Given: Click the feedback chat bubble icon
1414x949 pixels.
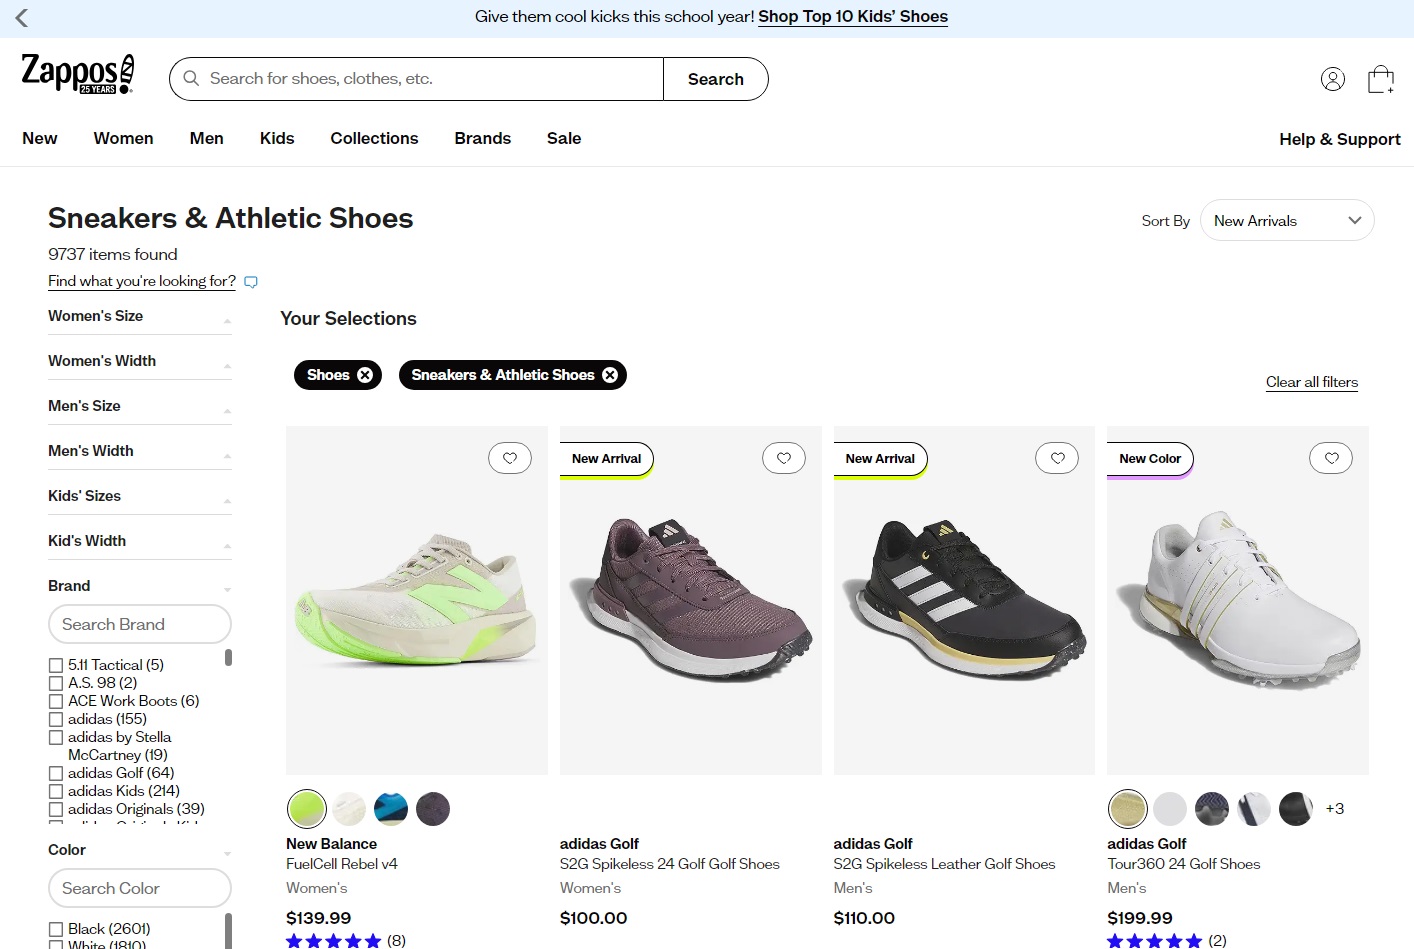Looking at the screenshot, I should [251, 282].
